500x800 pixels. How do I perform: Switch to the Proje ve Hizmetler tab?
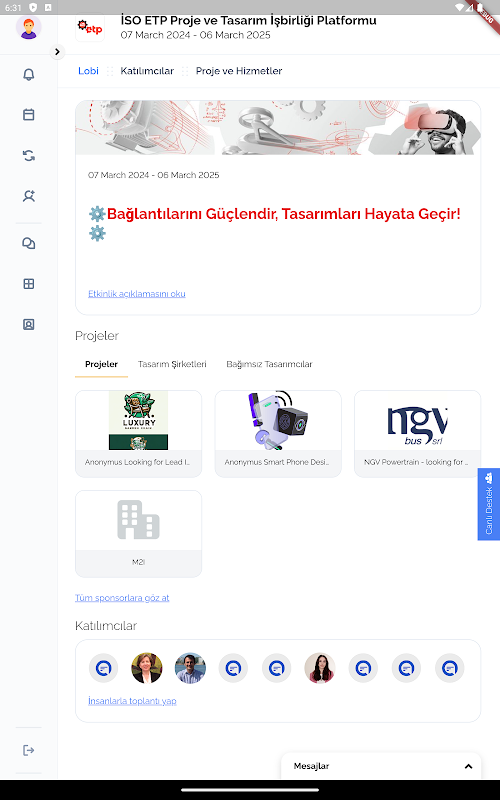tap(239, 71)
